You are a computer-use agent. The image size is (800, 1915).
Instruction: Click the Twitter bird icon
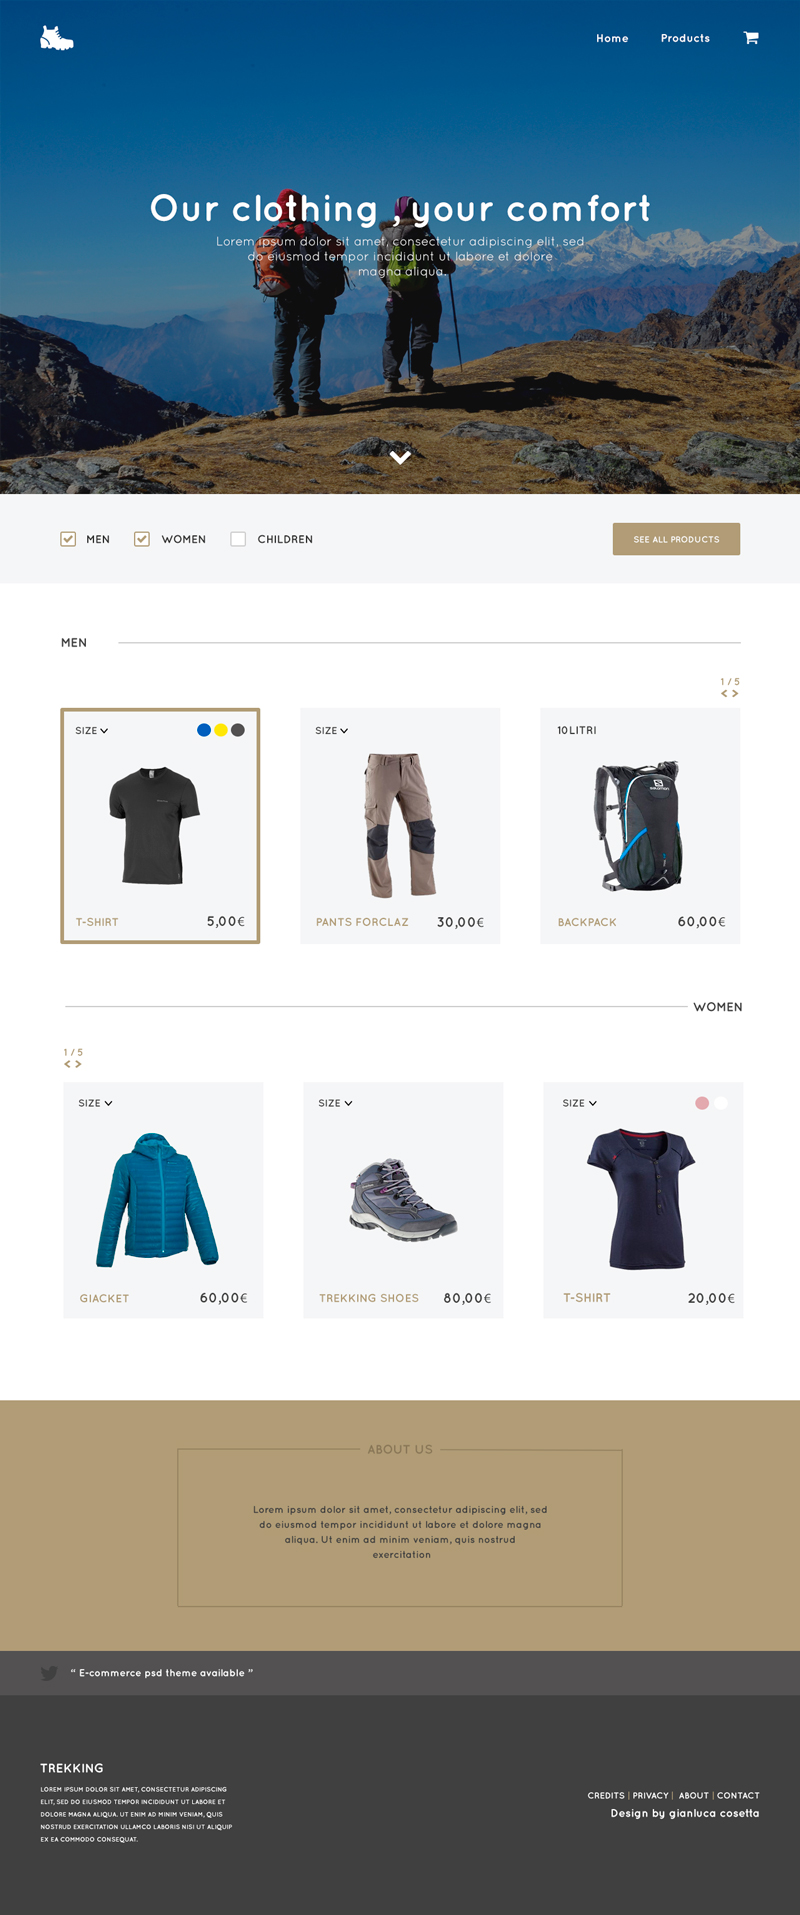(x=49, y=1673)
